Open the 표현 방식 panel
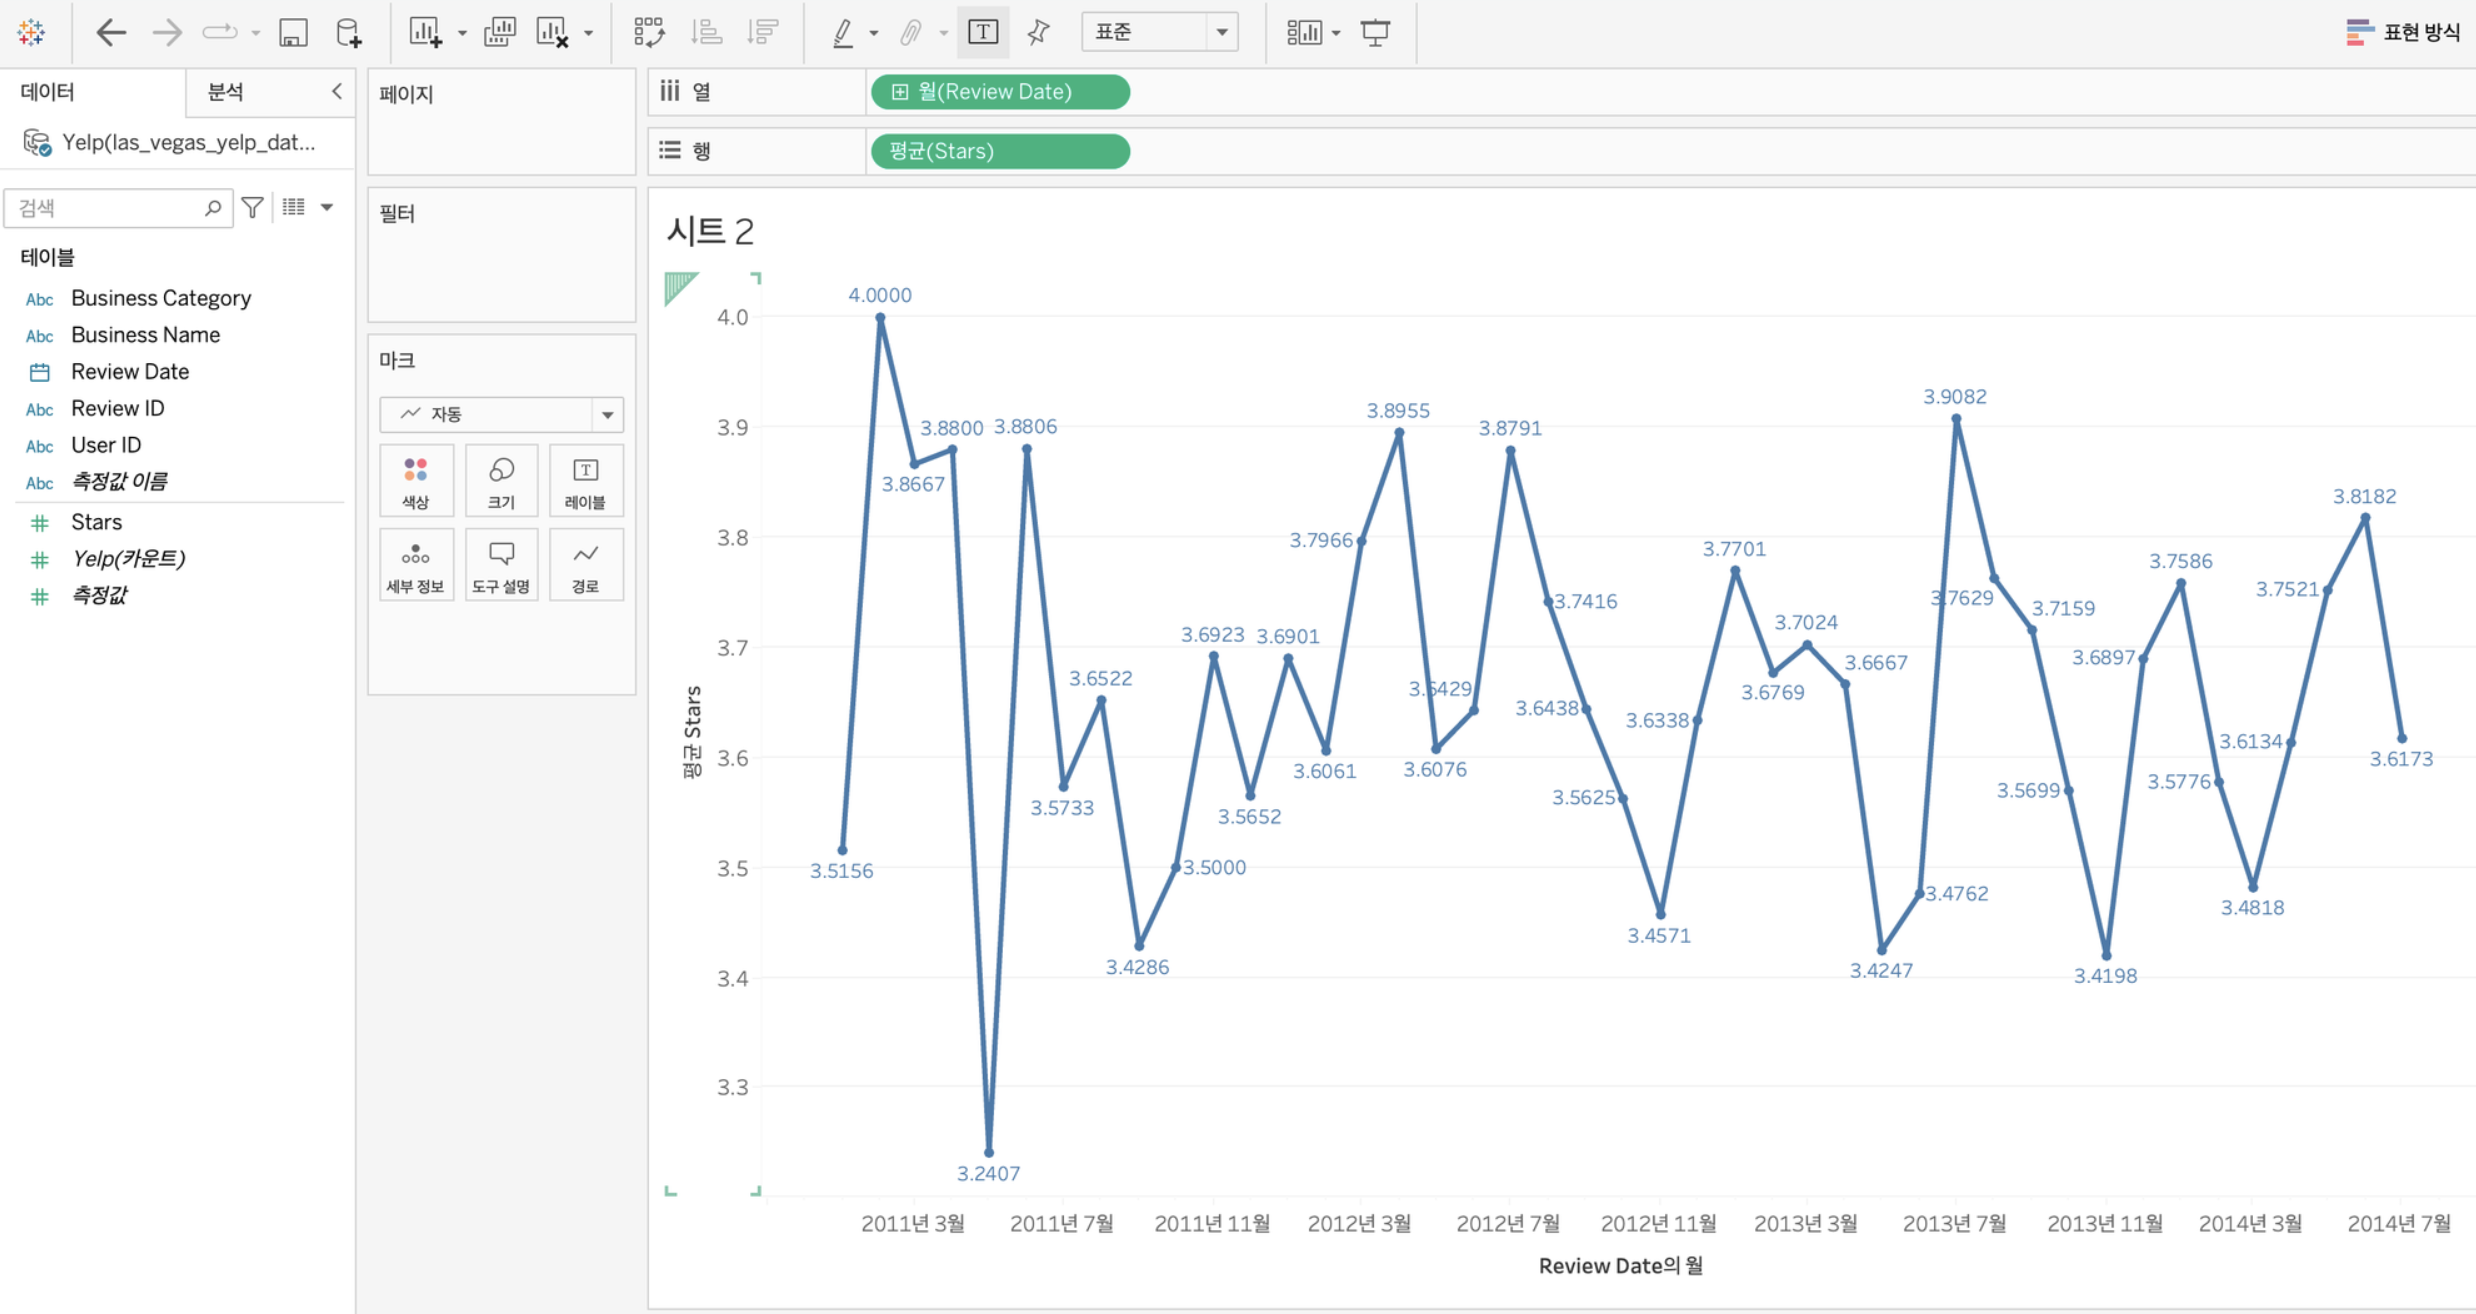Viewport: 2476px width, 1314px height. [2402, 32]
